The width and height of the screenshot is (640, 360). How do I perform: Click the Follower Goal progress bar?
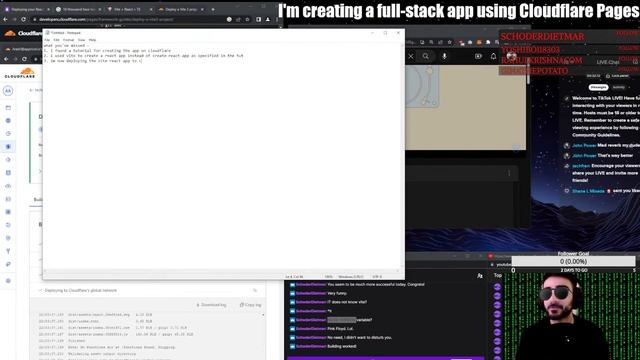(573, 261)
